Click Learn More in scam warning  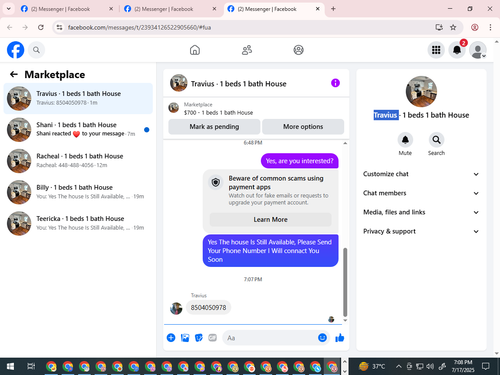270,219
